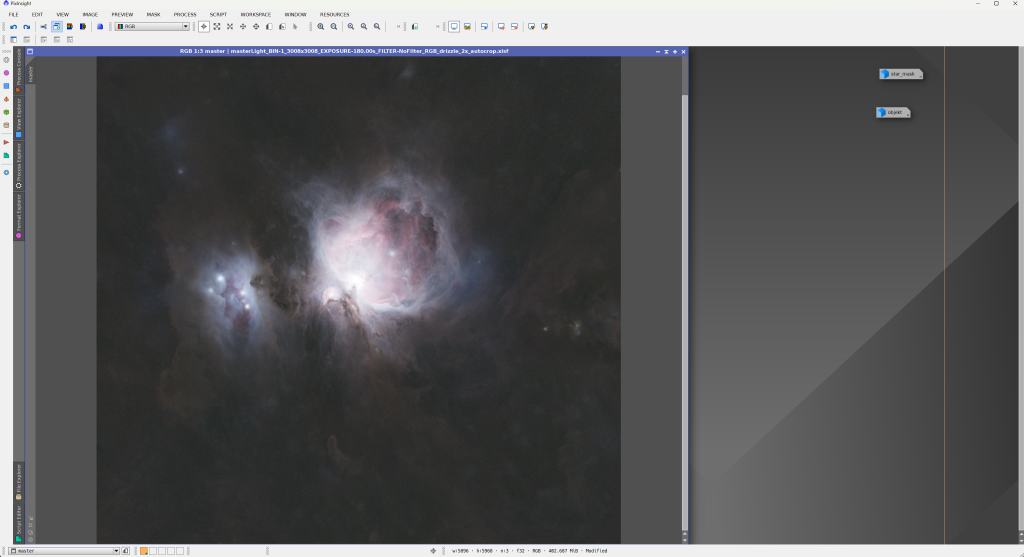Toggle the Readout mode cursor button

204,27
